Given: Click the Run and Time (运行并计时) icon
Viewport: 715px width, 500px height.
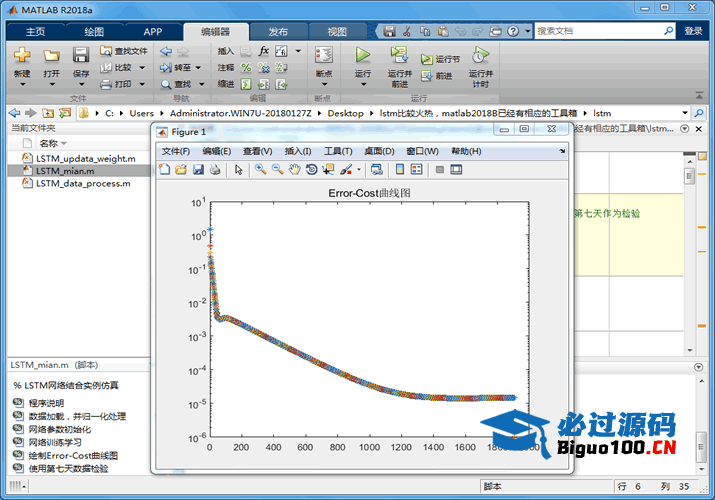Looking at the screenshot, I should click(x=480, y=56).
